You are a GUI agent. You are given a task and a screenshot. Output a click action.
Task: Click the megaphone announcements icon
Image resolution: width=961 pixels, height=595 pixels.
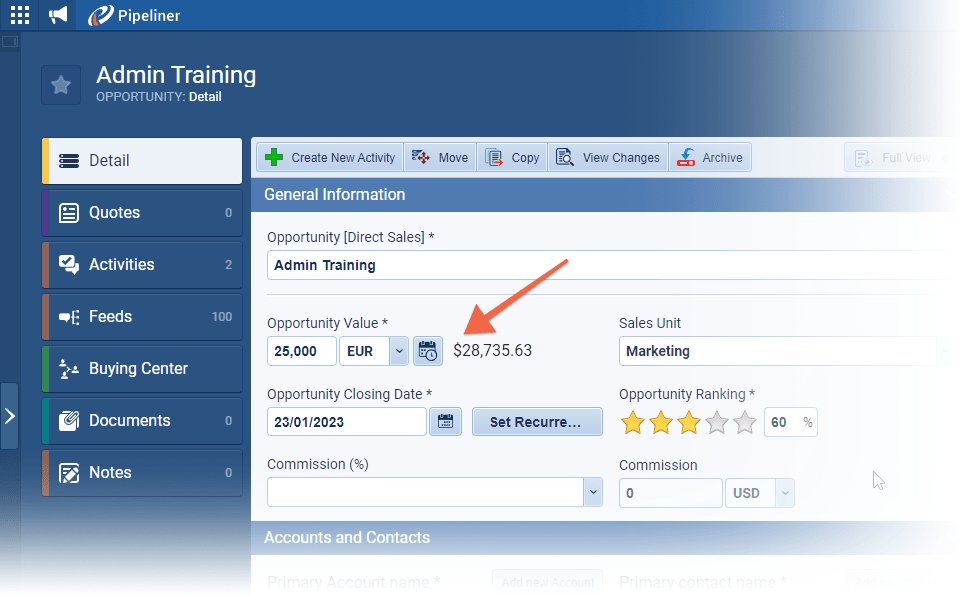pyautogui.click(x=59, y=15)
